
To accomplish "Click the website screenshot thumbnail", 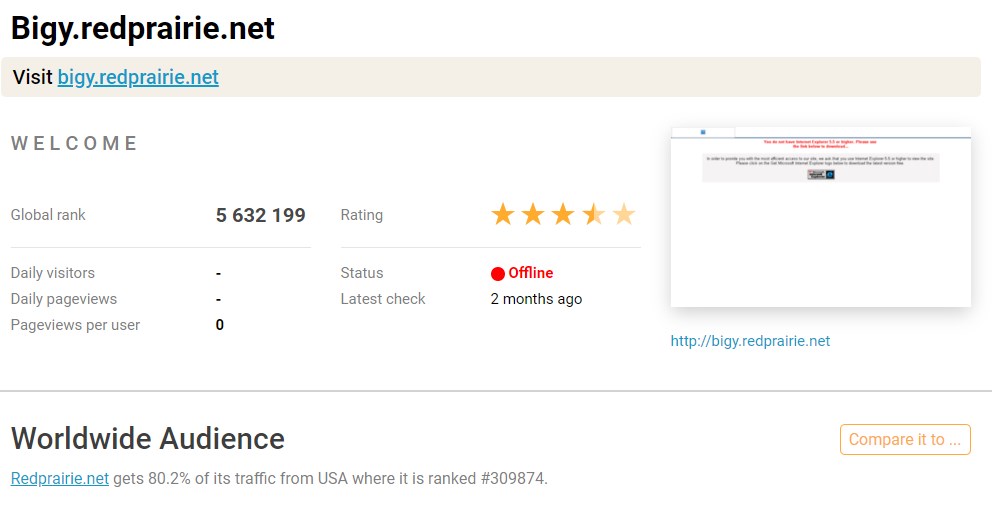I will pyautogui.click(x=821, y=216).
